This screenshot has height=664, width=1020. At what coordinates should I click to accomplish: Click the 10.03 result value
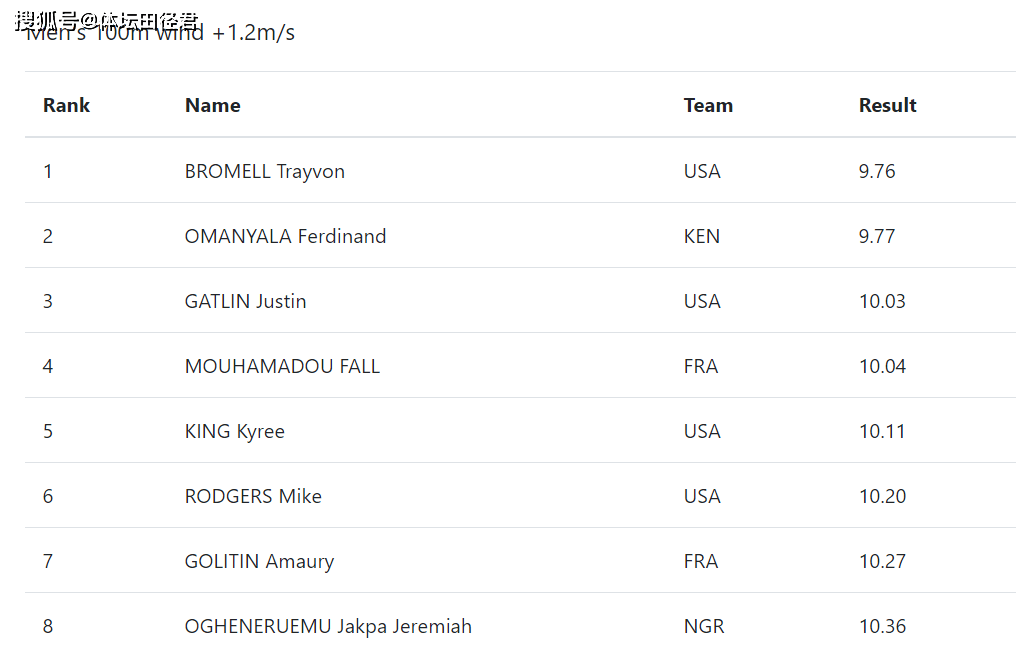coord(882,301)
